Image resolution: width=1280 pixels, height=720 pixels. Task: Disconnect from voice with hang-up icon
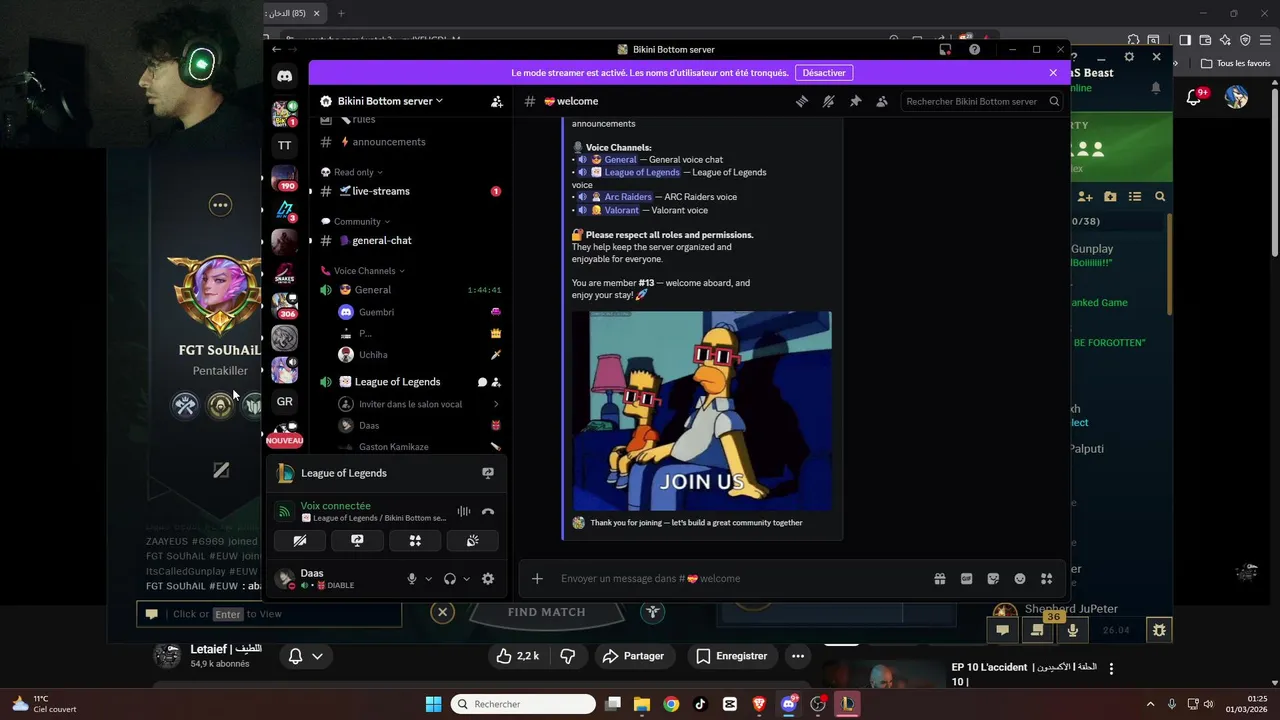point(488,511)
